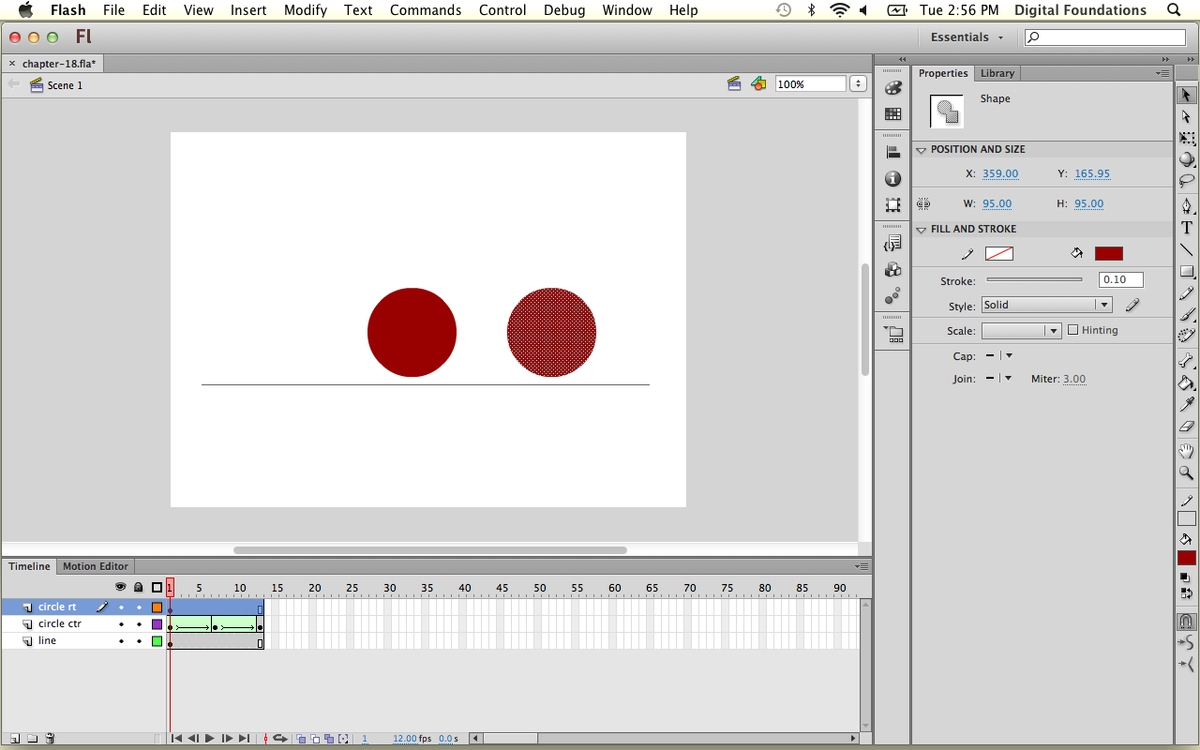Enable the Hinting checkbox
The width and height of the screenshot is (1200, 750).
click(x=1073, y=330)
